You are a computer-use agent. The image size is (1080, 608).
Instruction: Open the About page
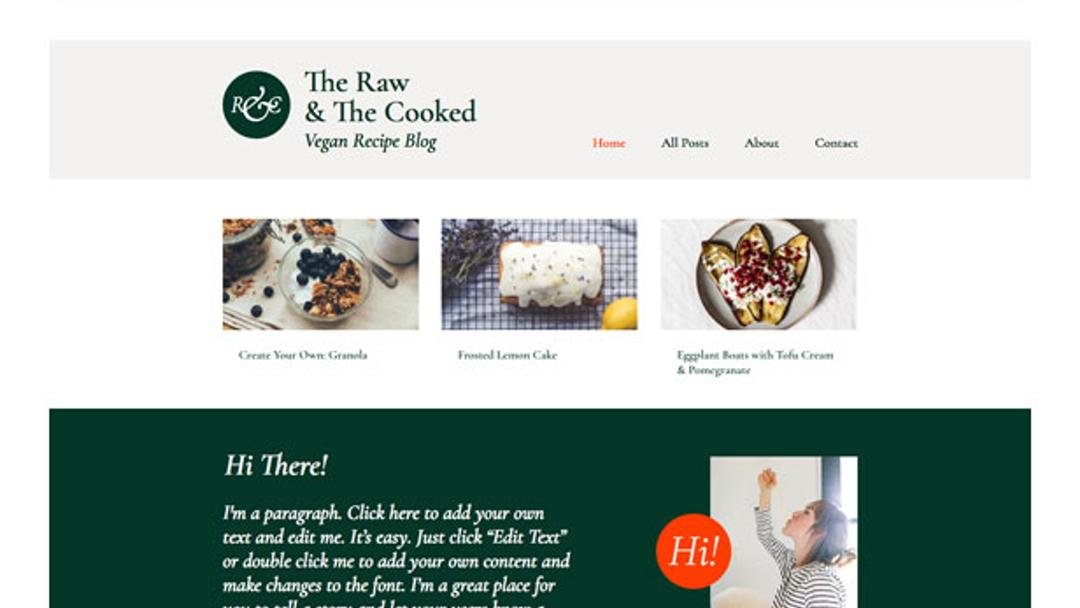click(x=761, y=143)
